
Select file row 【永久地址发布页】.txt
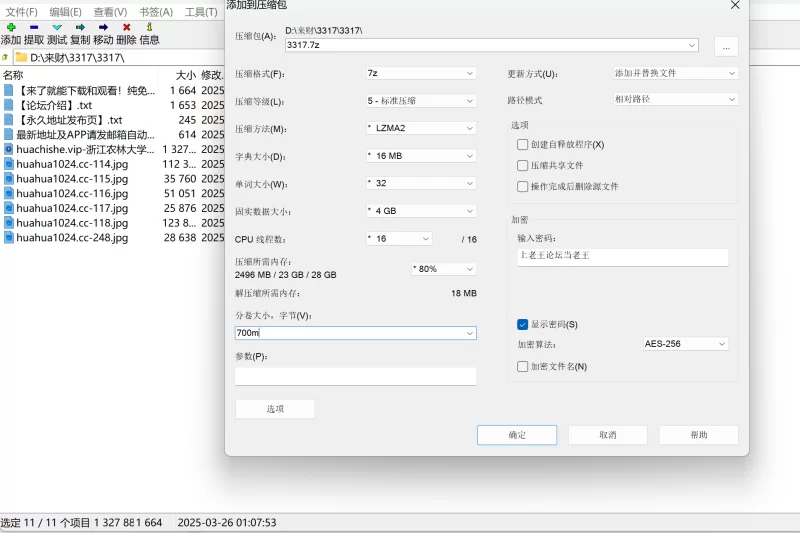pyautogui.click(x=112, y=120)
